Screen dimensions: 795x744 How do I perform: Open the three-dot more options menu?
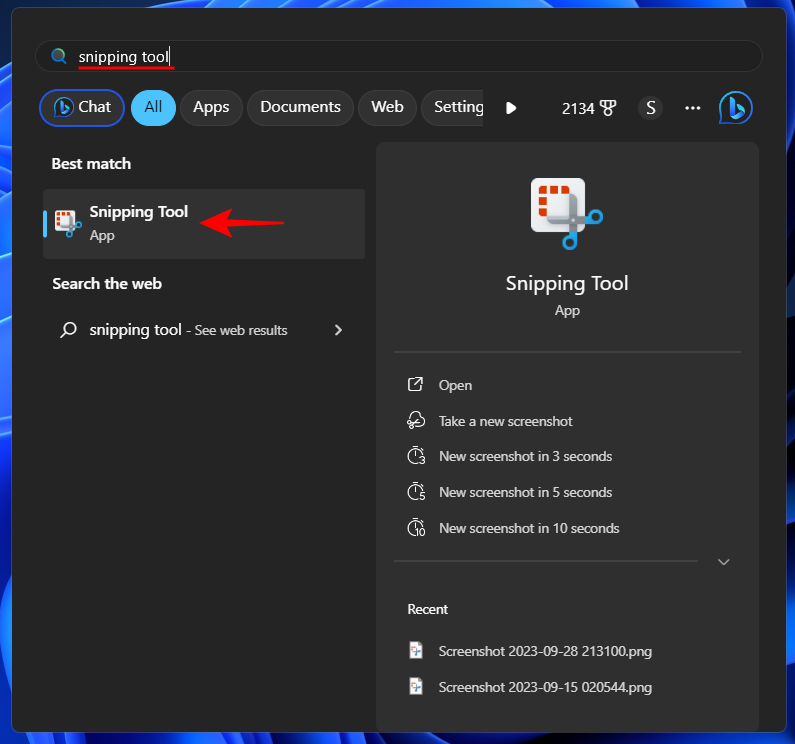tap(693, 108)
